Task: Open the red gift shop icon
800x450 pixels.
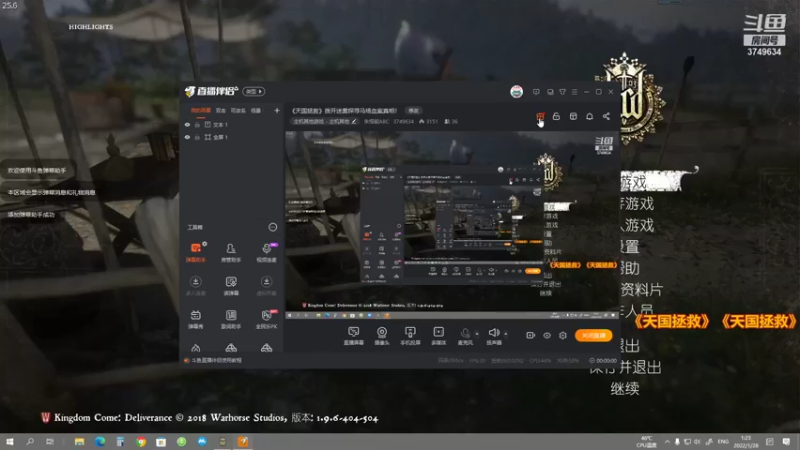Action: click(x=540, y=116)
